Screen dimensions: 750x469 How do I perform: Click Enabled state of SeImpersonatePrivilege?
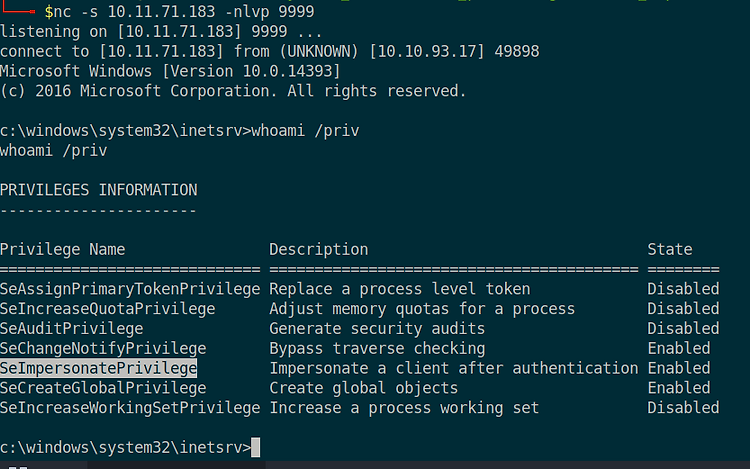click(679, 368)
